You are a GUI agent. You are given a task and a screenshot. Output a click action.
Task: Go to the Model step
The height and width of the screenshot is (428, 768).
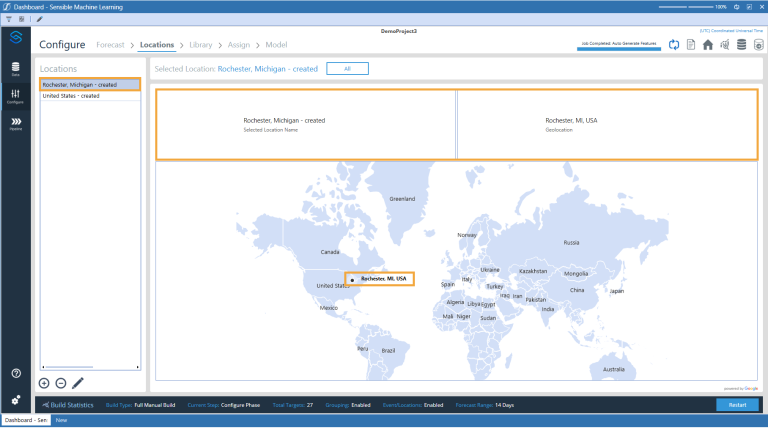tap(276, 45)
